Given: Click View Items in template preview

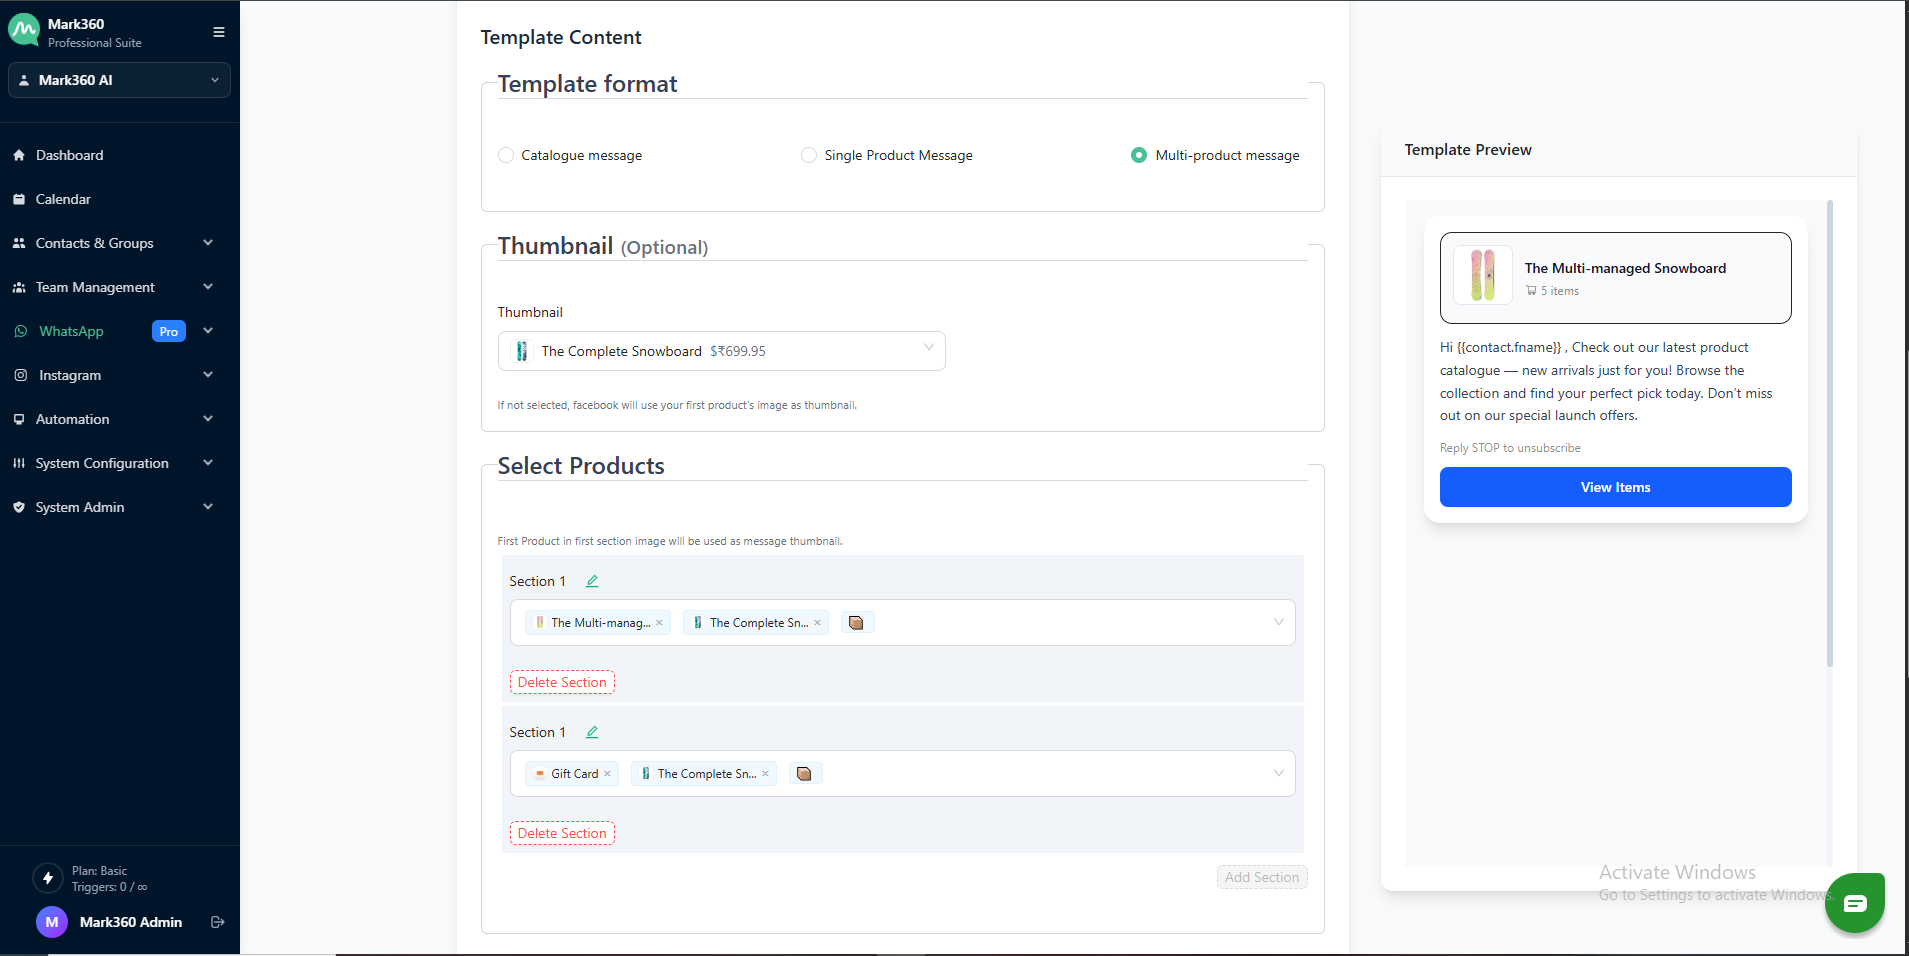Looking at the screenshot, I should tap(1615, 487).
